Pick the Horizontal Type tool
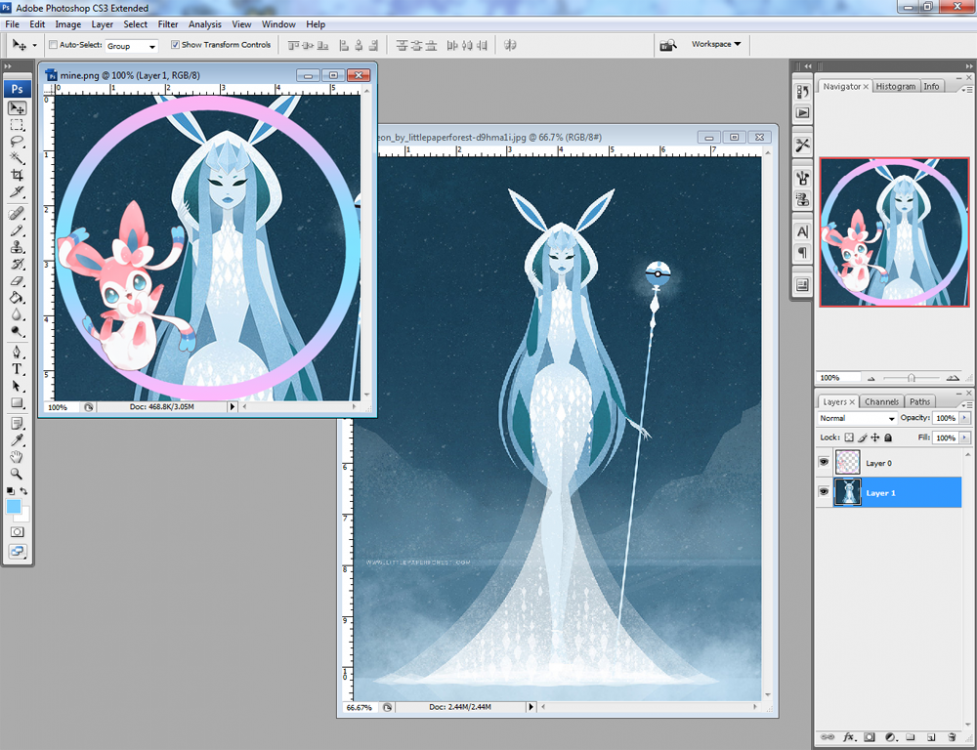This screenshot has height=750, width=977. pyautogui.click(x=17, y=369)
